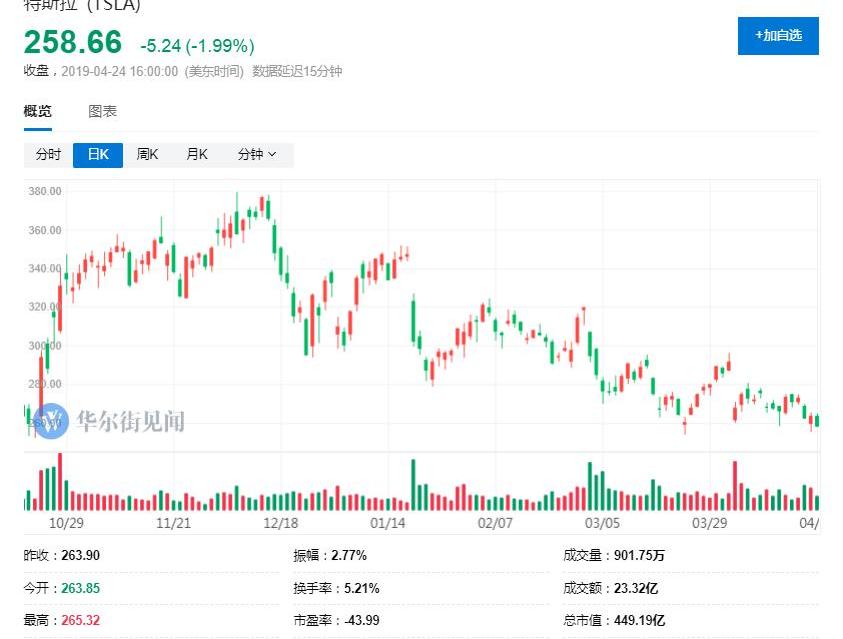Click the -5.24 (-1.99%) price change
The height and width of the screenshot is (639, 843).
point(197,46)
